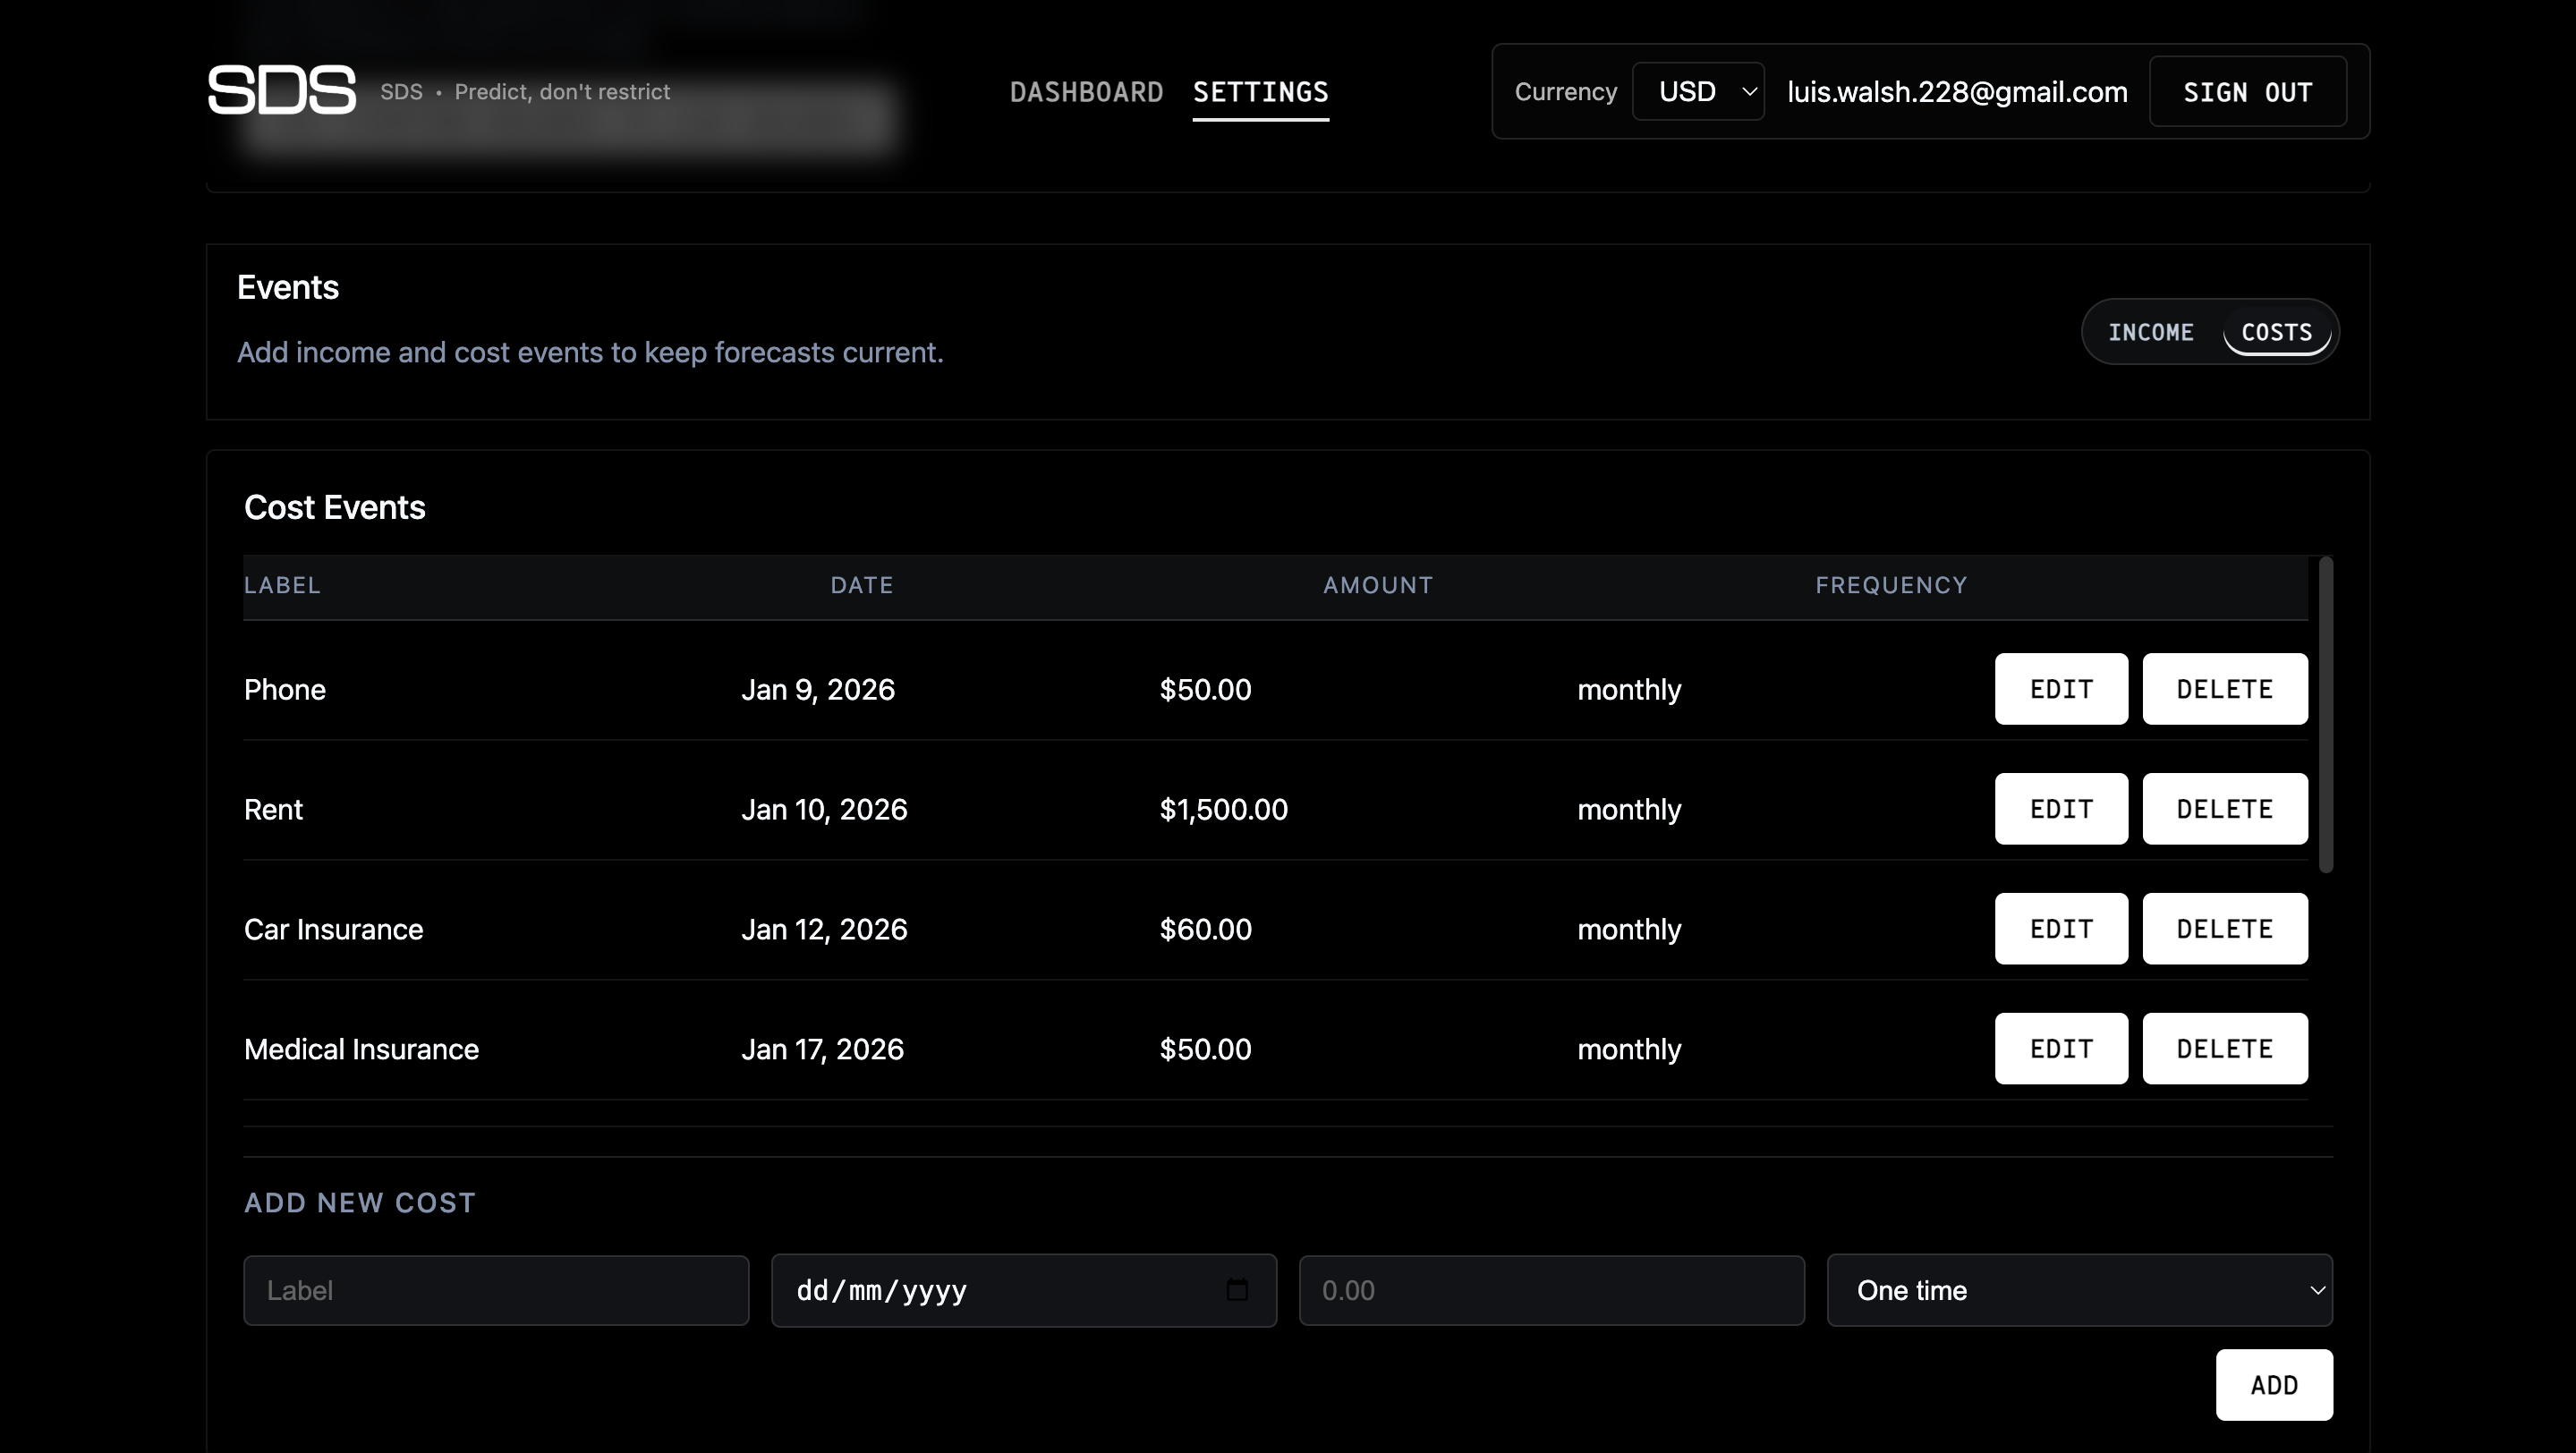Select the $60.00 amount cell
The height and width of the screenshot is (1453, 2576).
[1205, 929]
